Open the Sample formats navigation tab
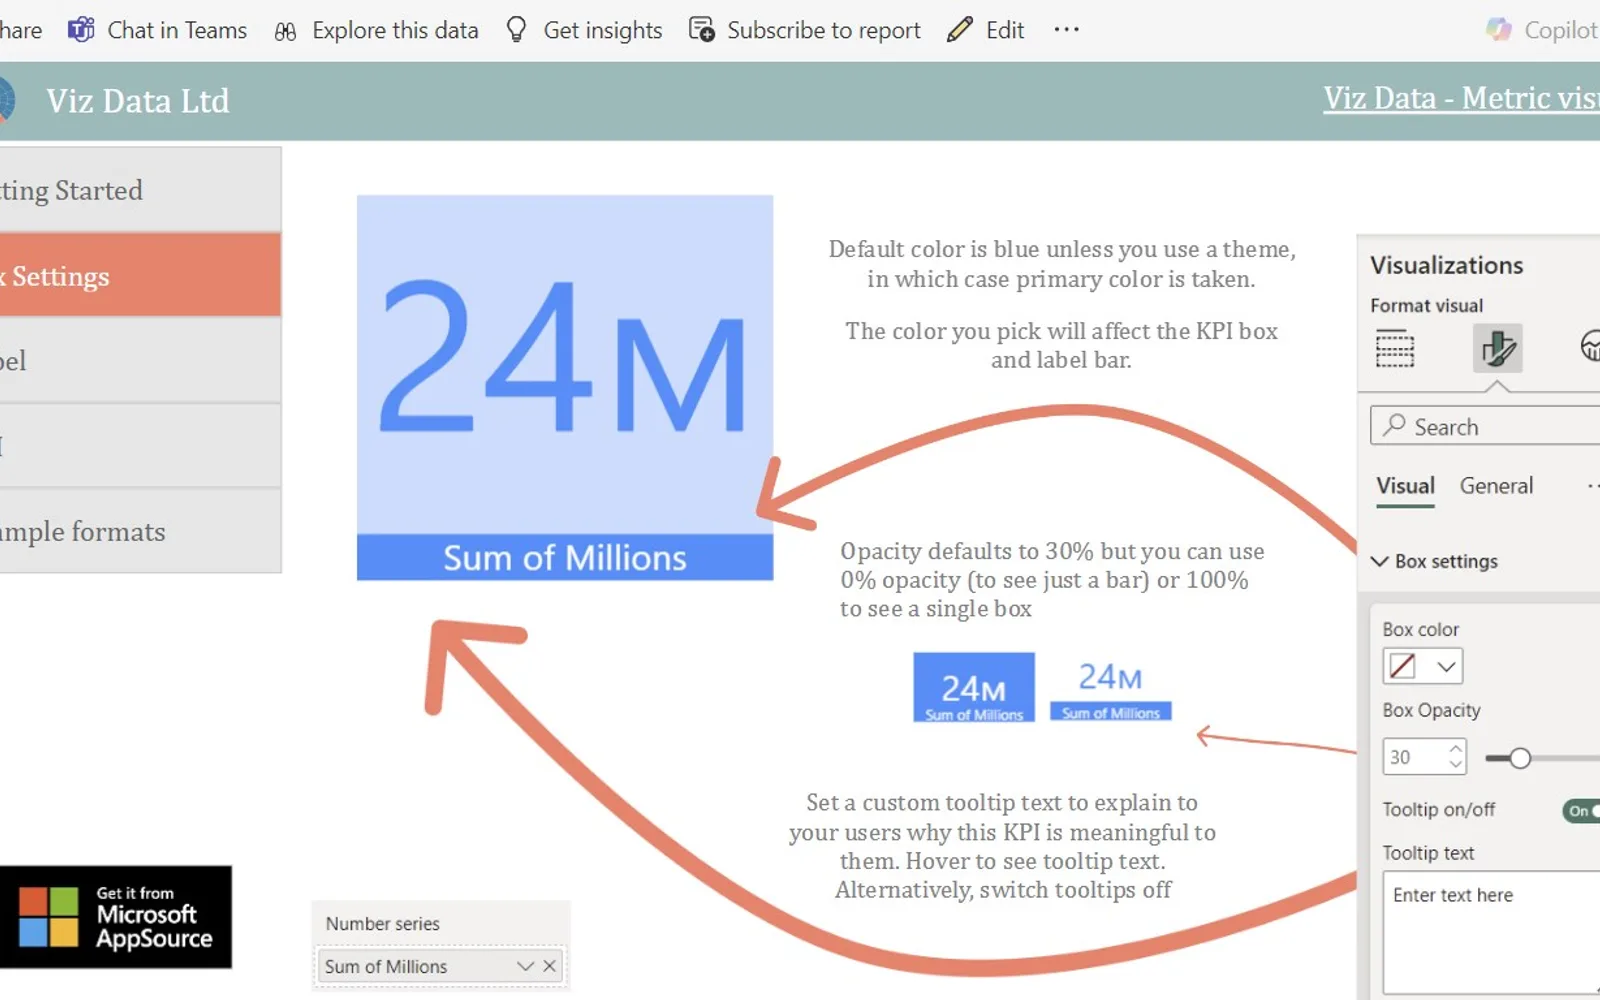1600x1000 pixels. [x=140, y=531]
